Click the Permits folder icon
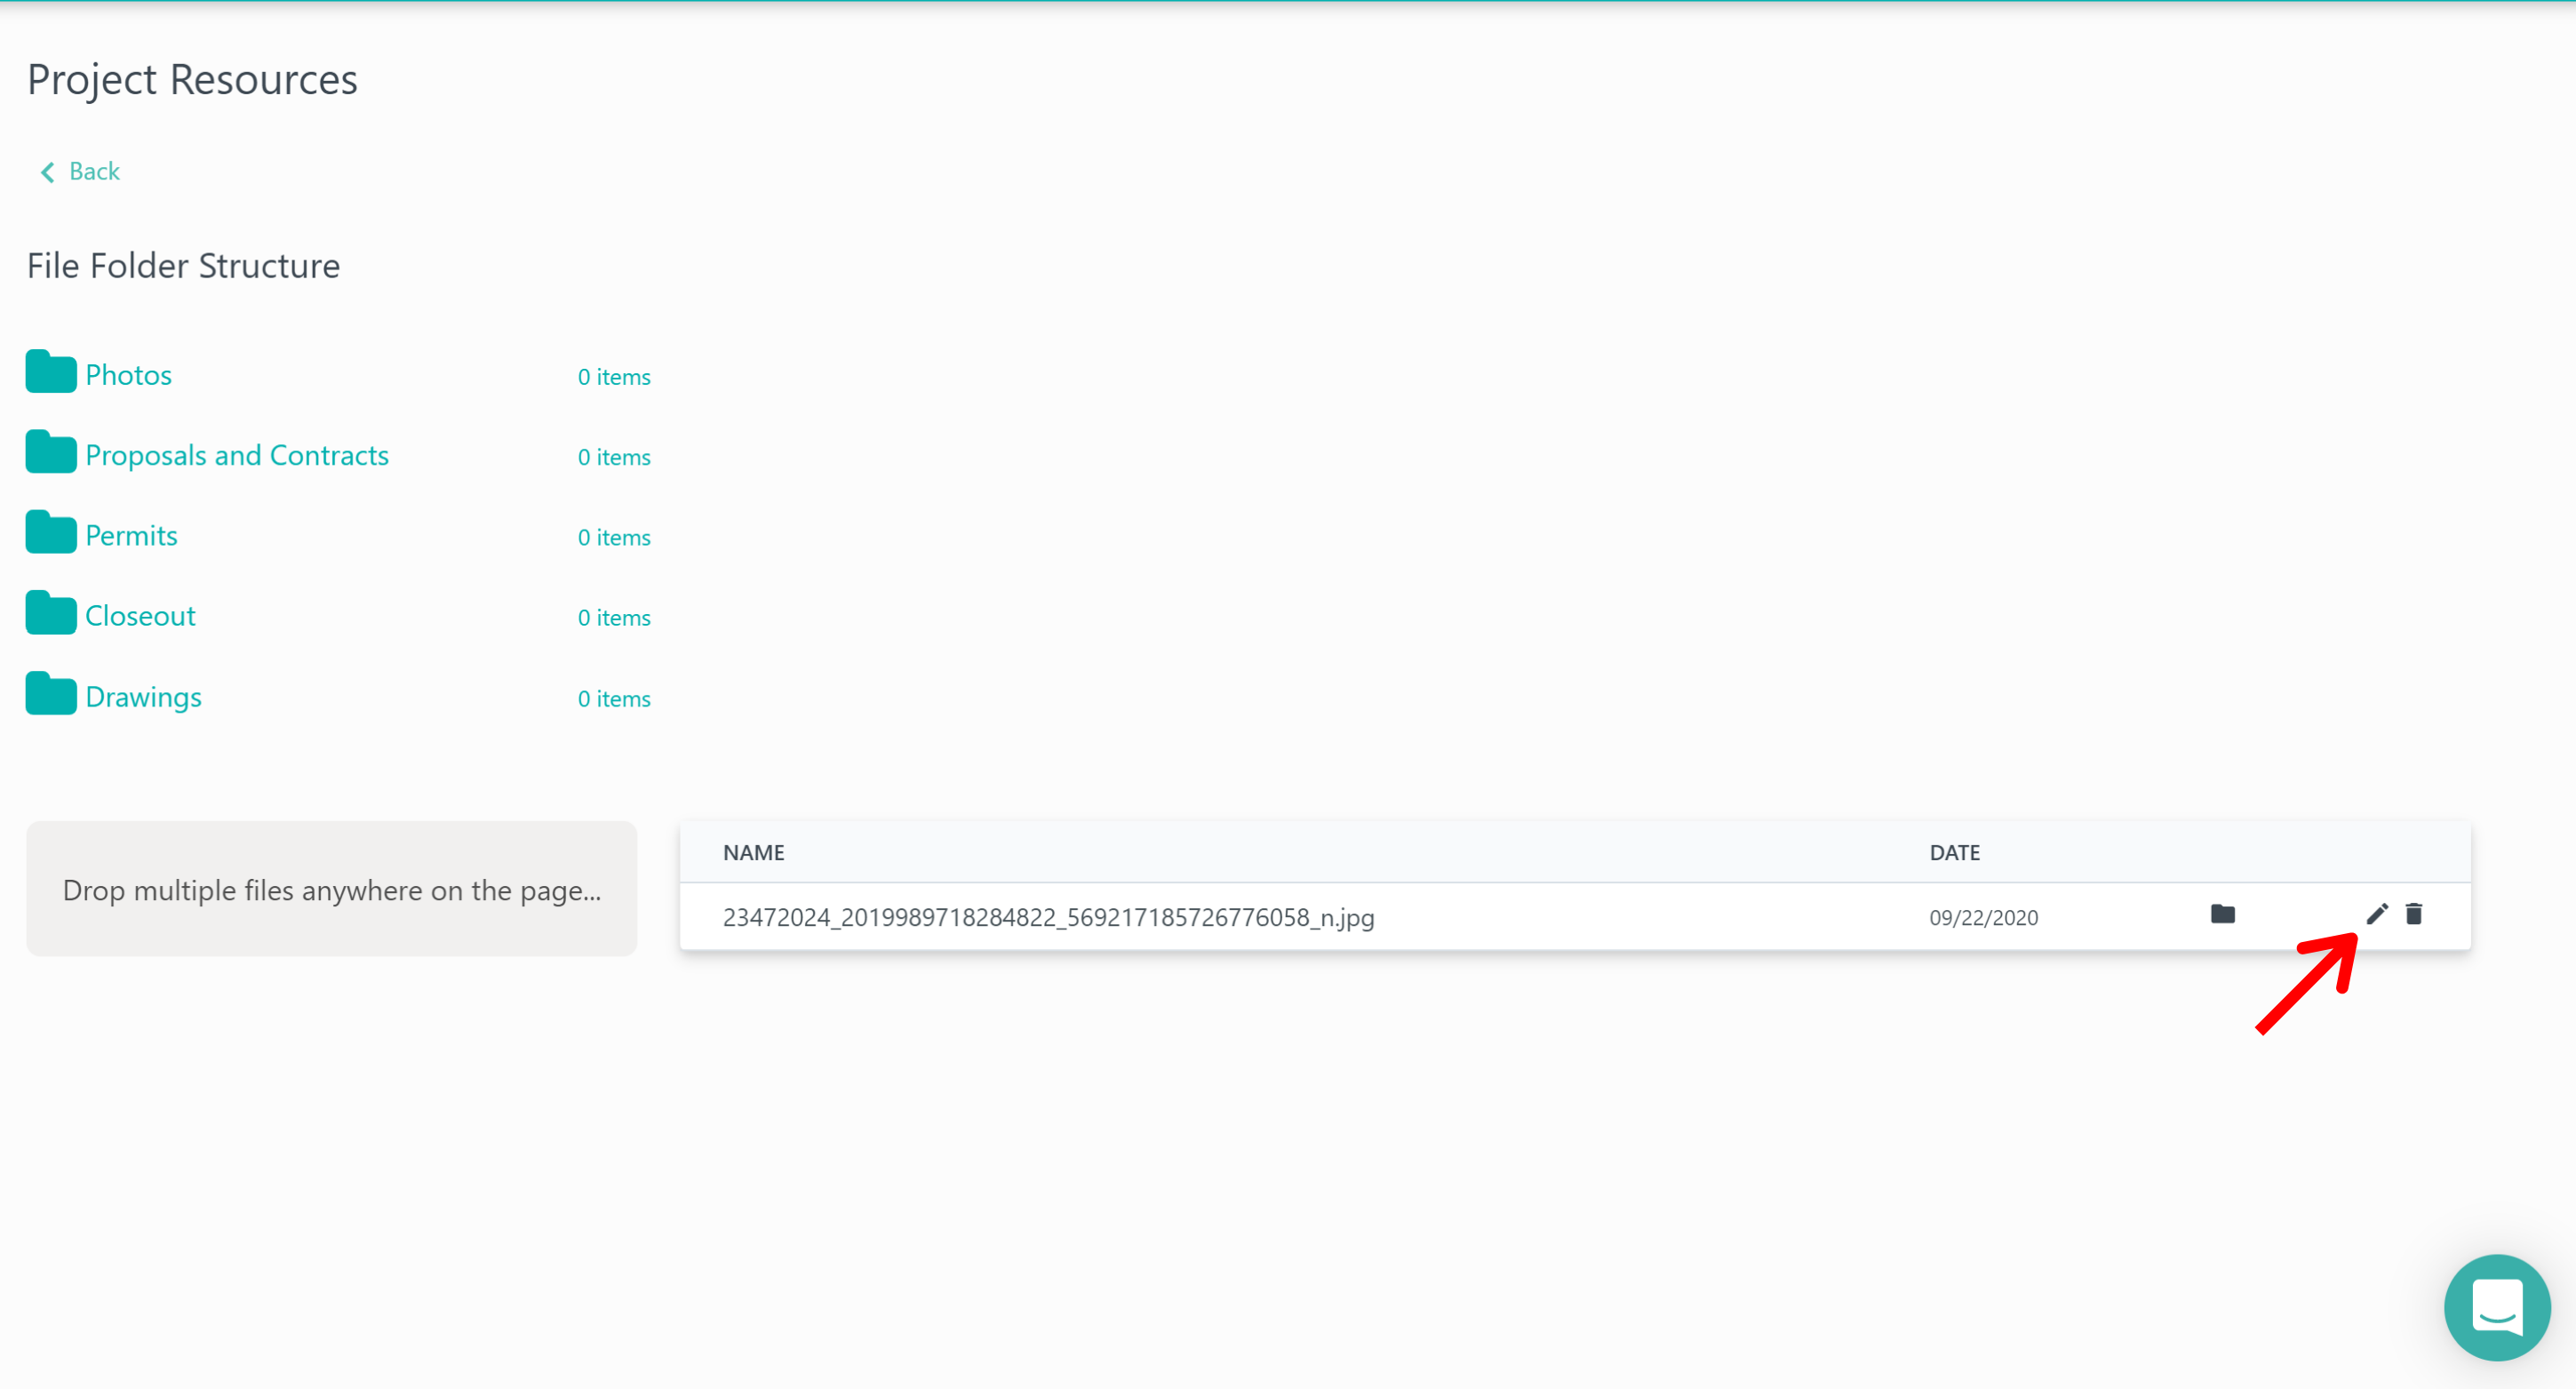This screenshot has height=1389, width=2576. pyautogui.click(x=51, y=533)
